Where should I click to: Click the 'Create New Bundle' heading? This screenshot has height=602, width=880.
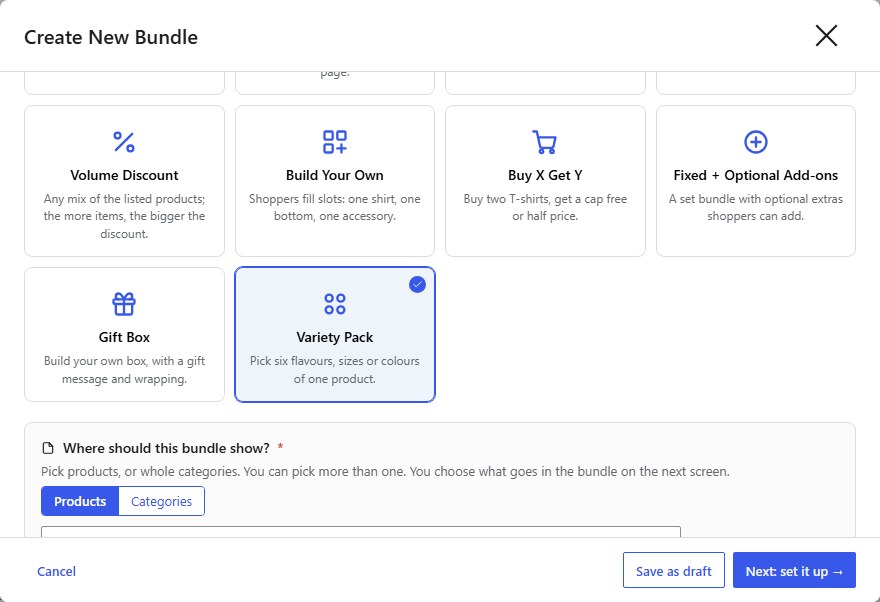click(x=111, y=37)
